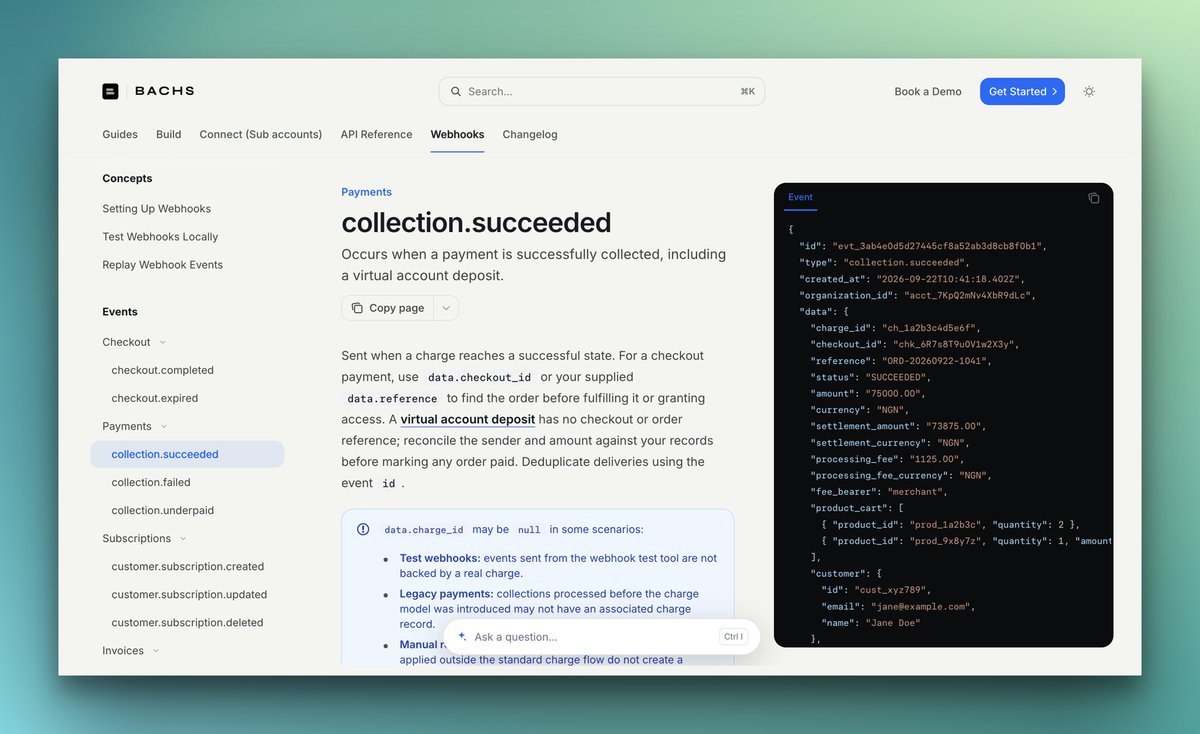Collapse the Invoices events group
This screenshot has width=1200, height=734.
click(156, 650)
